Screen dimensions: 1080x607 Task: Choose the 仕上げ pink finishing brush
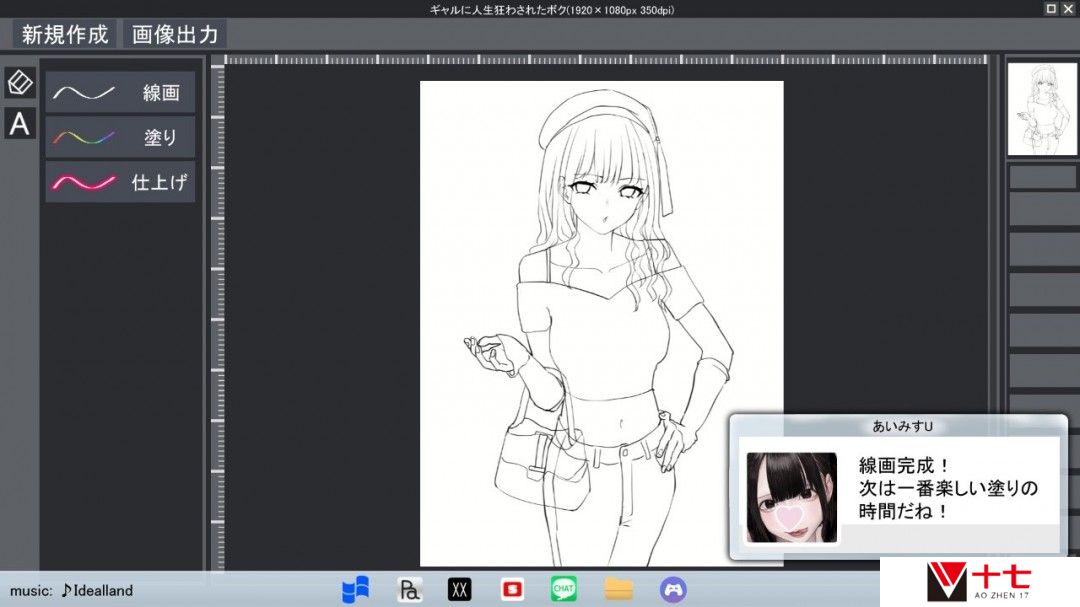[x=120, y=182]
